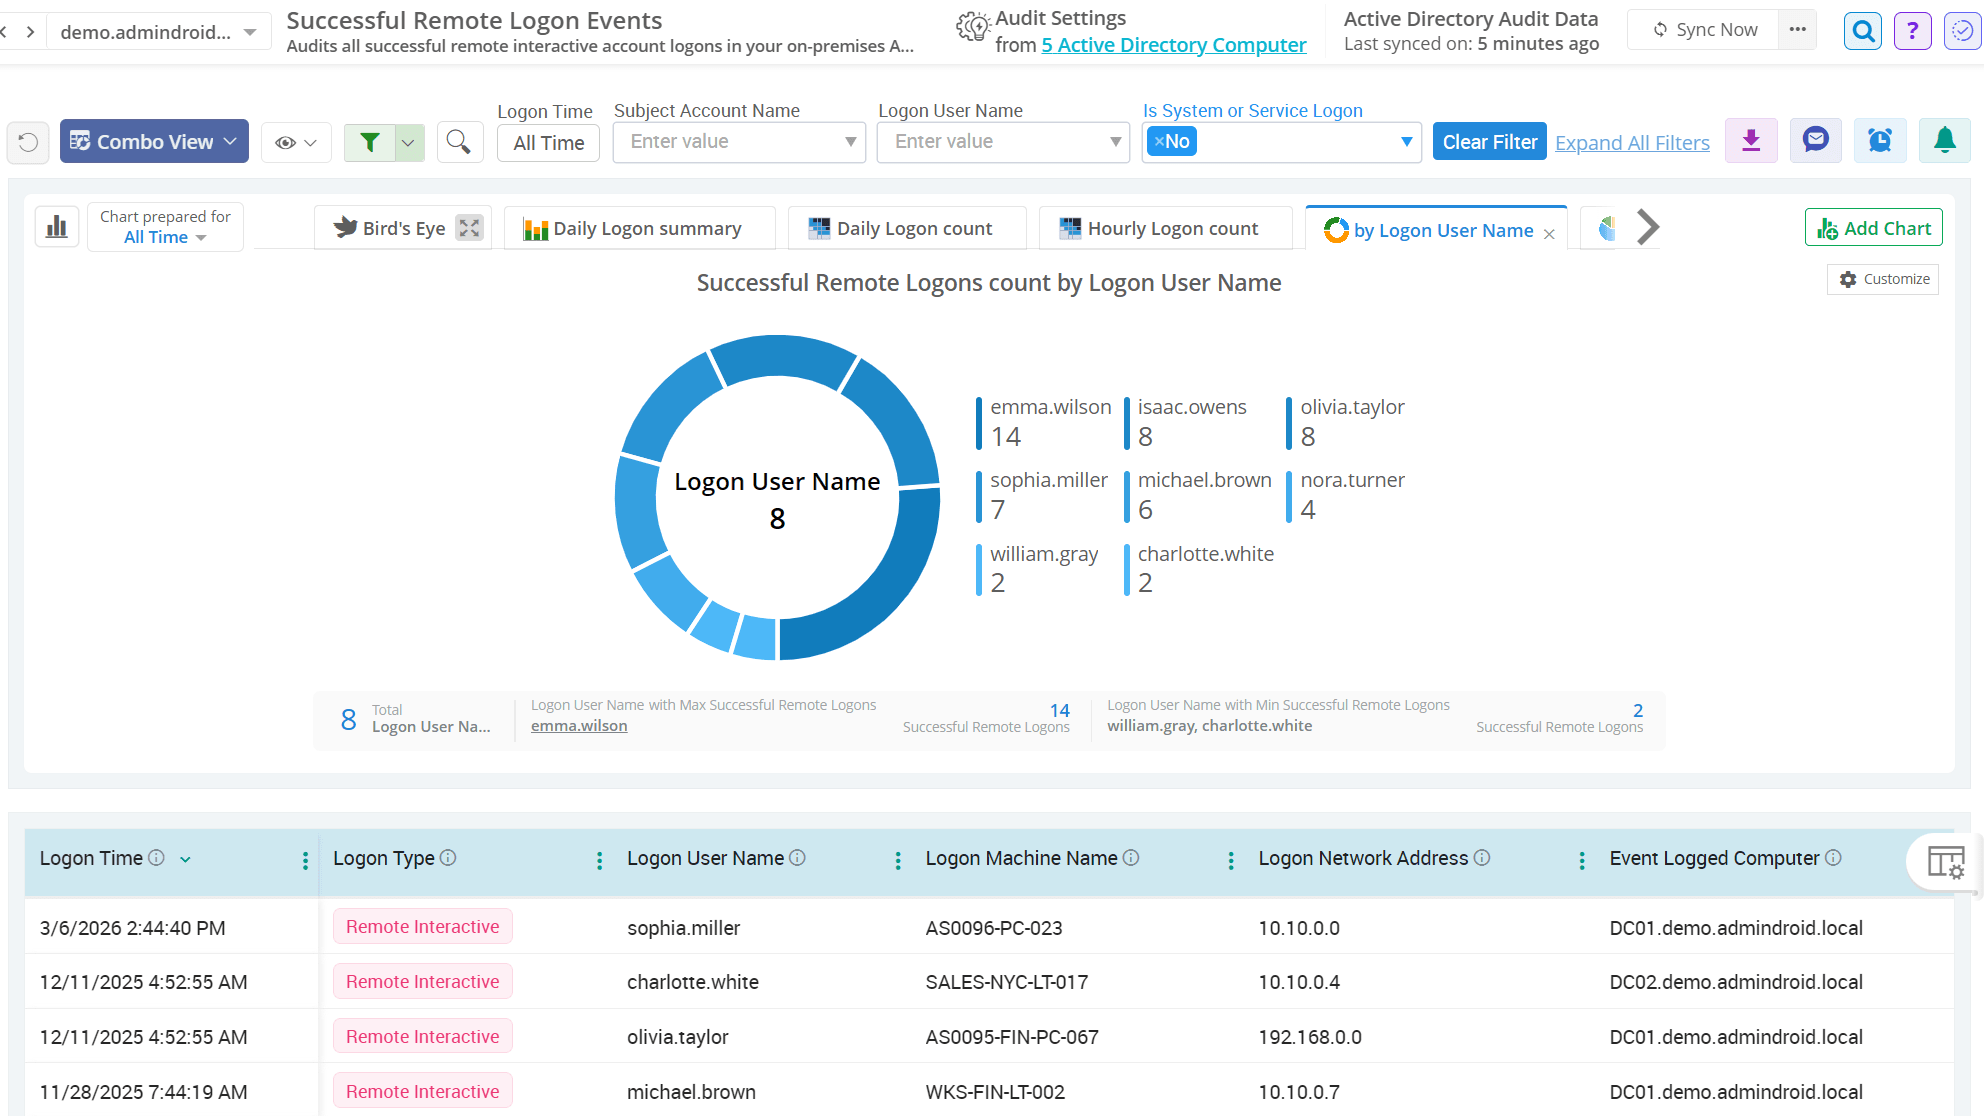Switch to Hourly Logon count tab
Viewport: 1984px width, 1116px height.
(x=1165, y=228)
